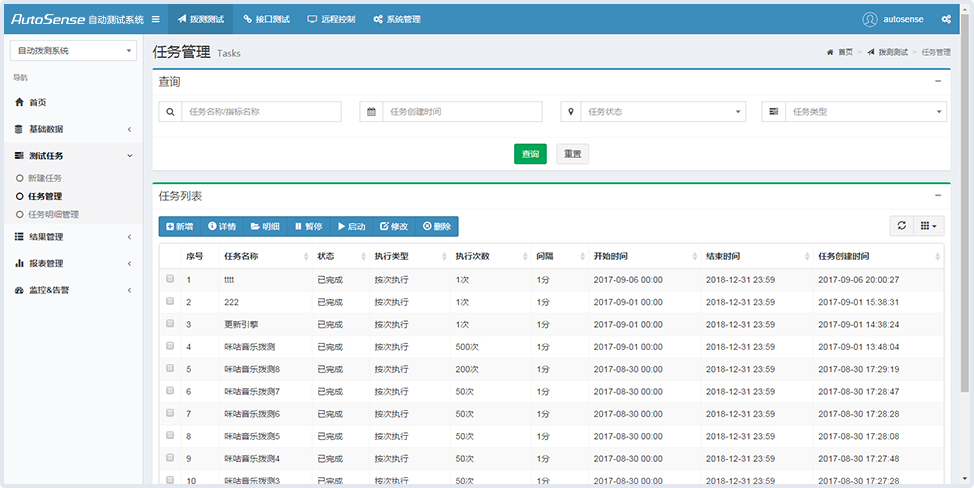This screenshot has height=488, width=974.
Task: Check the checkbox for row 更新引擎
Action: click(x=170, y=323)
